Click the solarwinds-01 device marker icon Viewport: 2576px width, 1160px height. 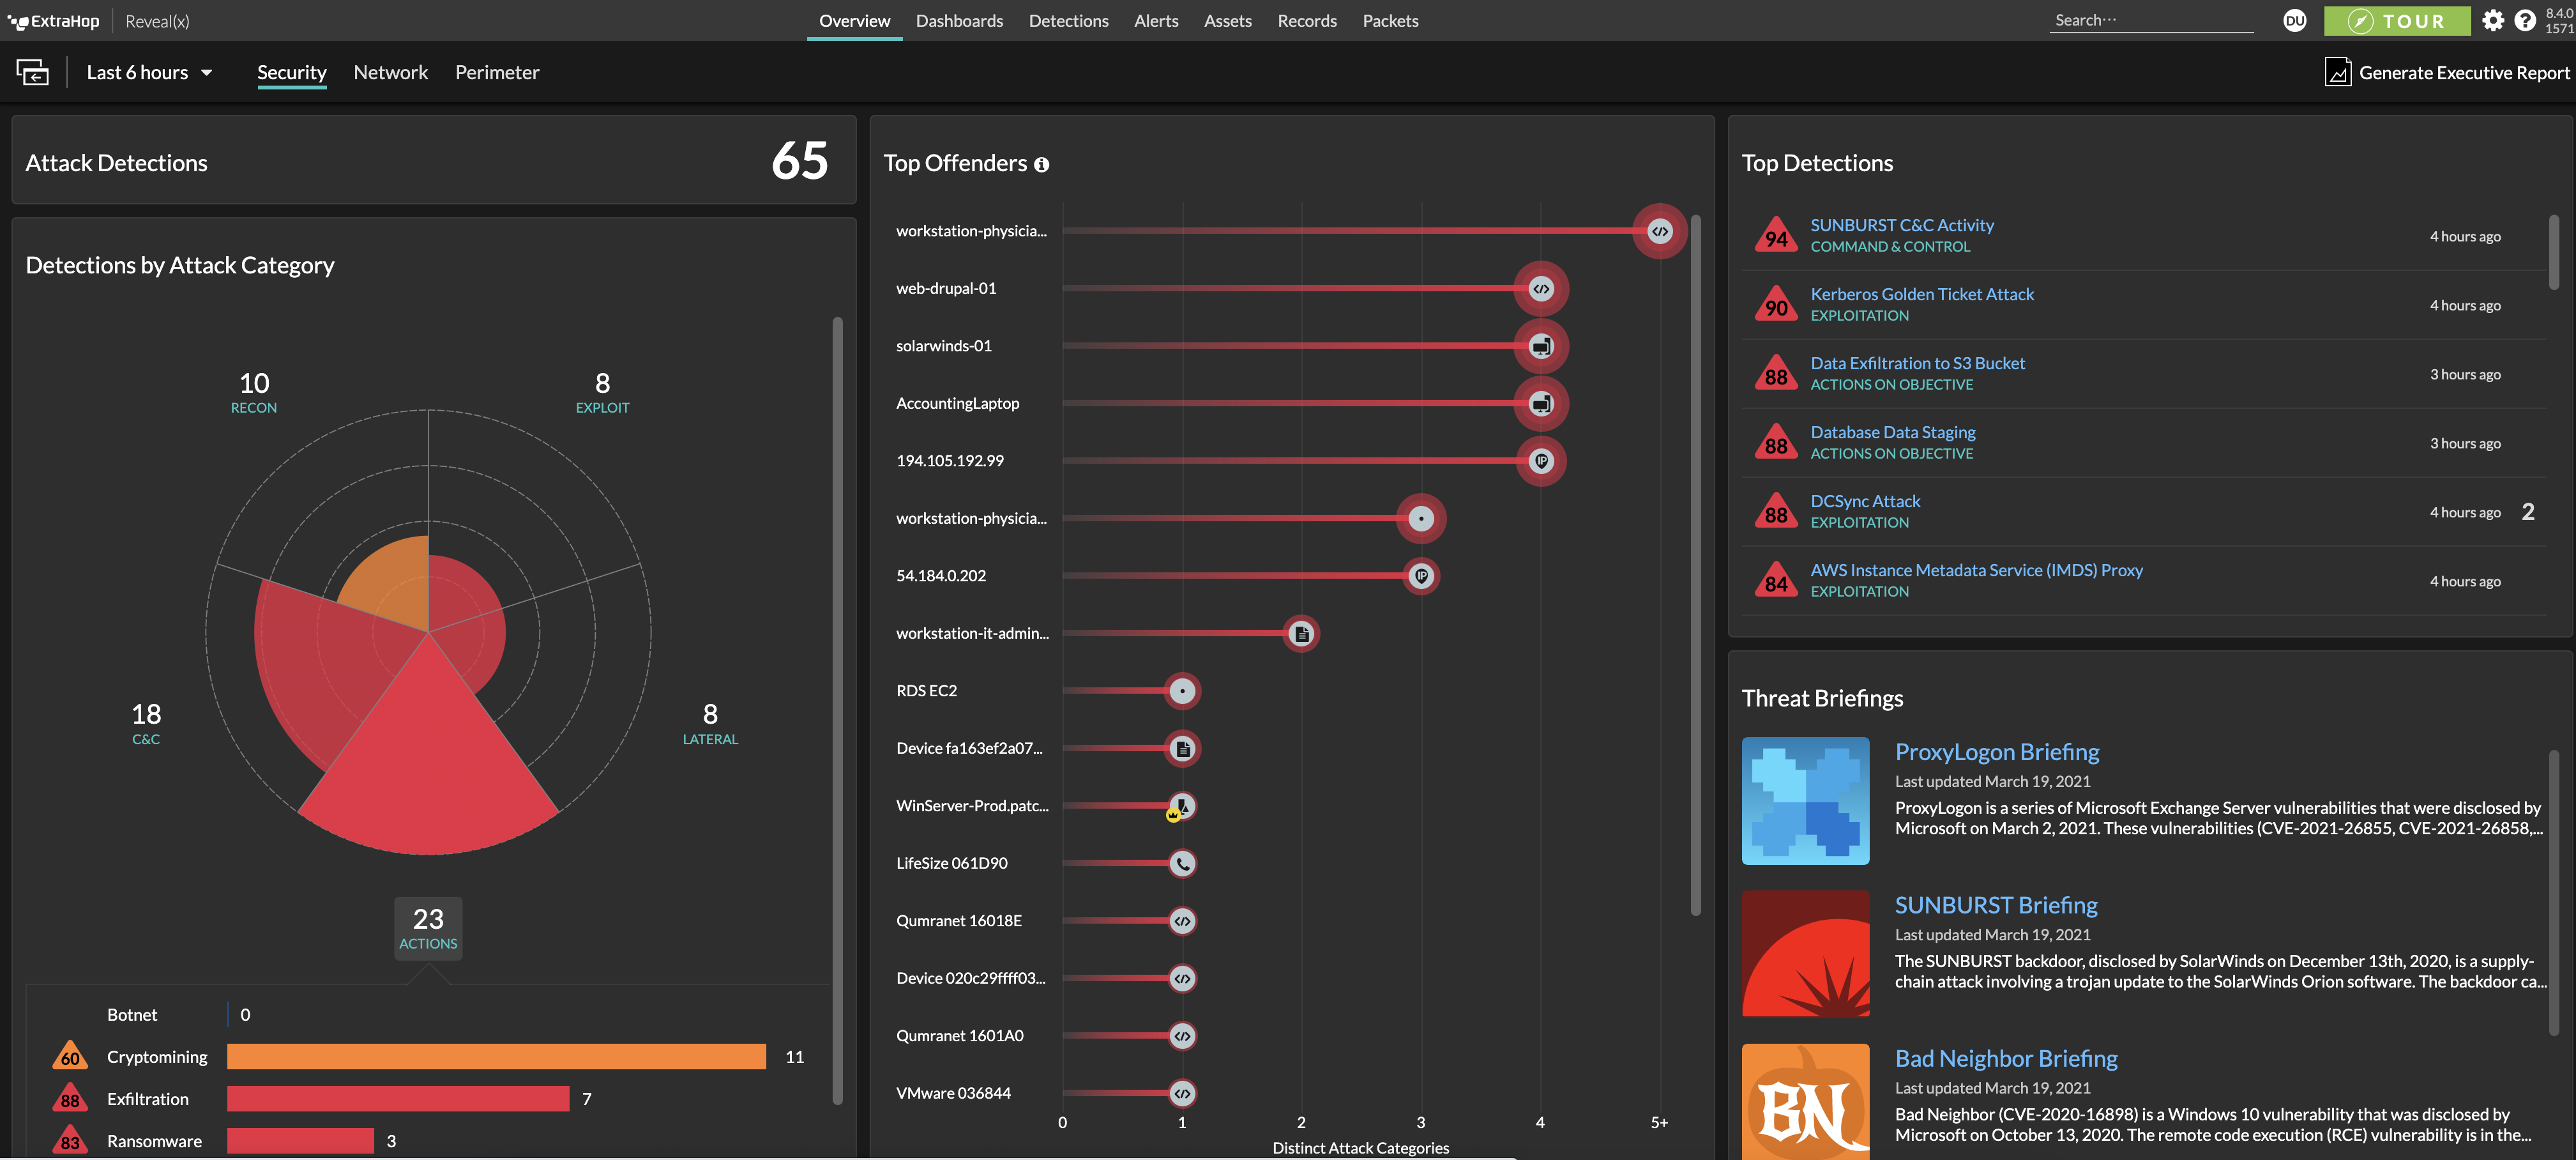(1541, 346)
